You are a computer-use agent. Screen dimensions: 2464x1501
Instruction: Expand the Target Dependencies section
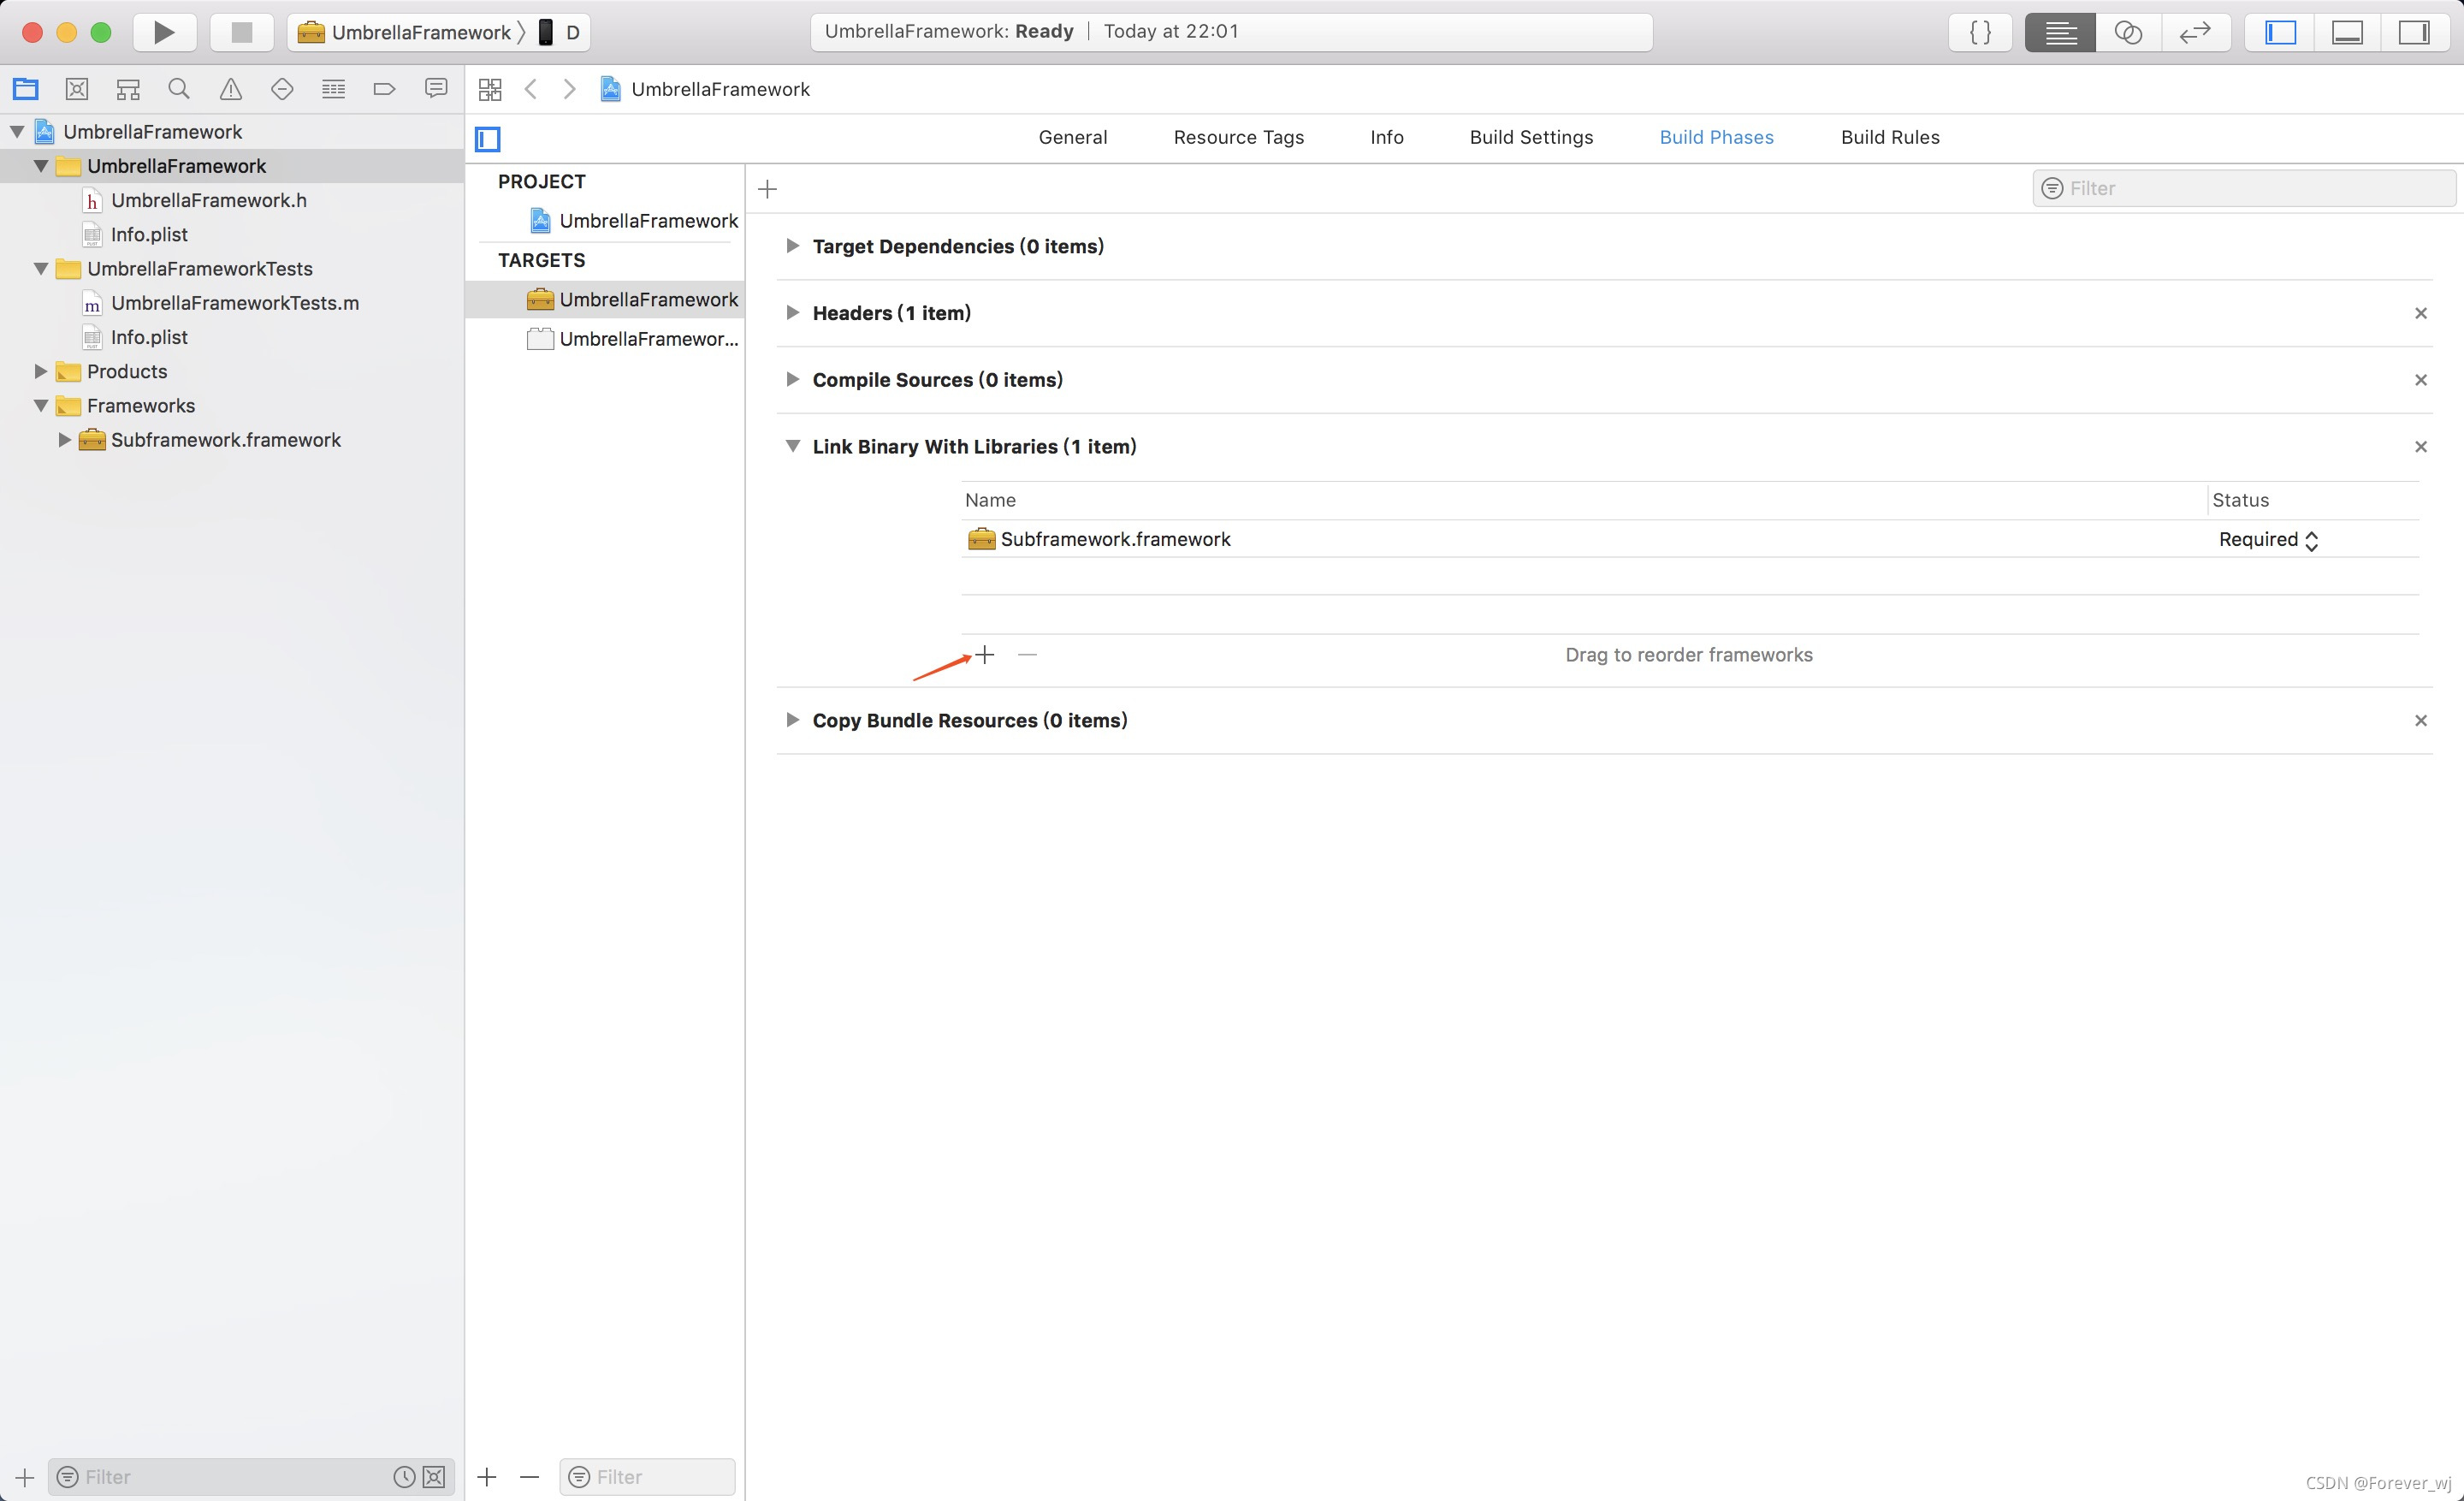click(792, 246)
